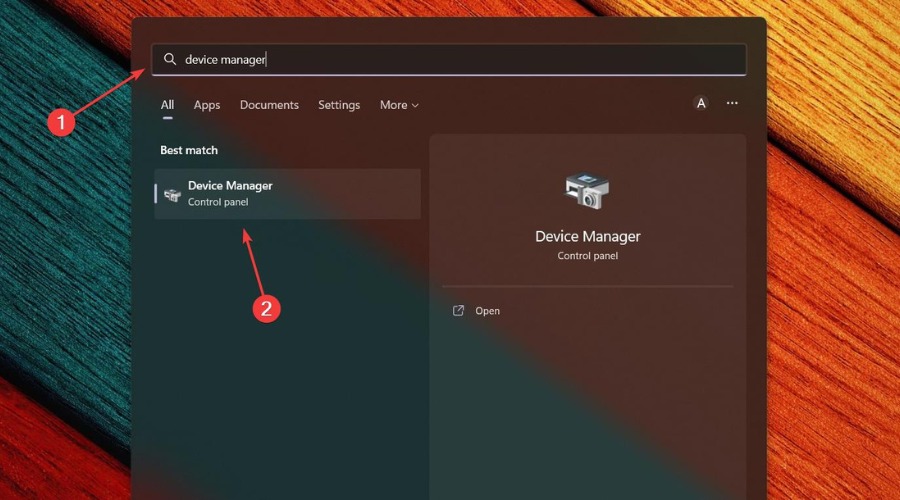Click the 'Device Manager' preview title

point(587,237)
